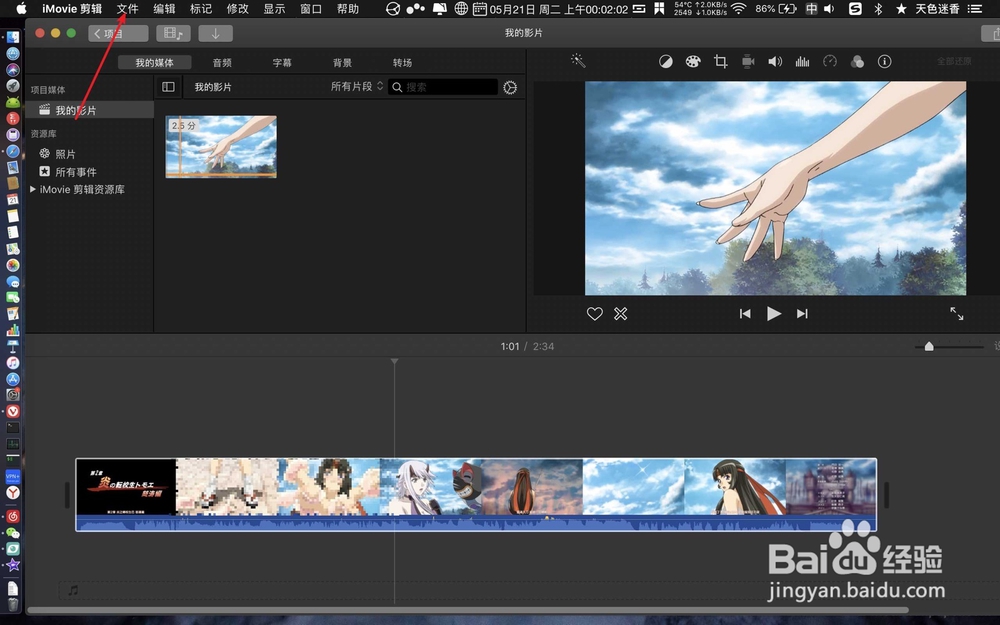
Task: Open the color balance tool
Action: [665, 62]
